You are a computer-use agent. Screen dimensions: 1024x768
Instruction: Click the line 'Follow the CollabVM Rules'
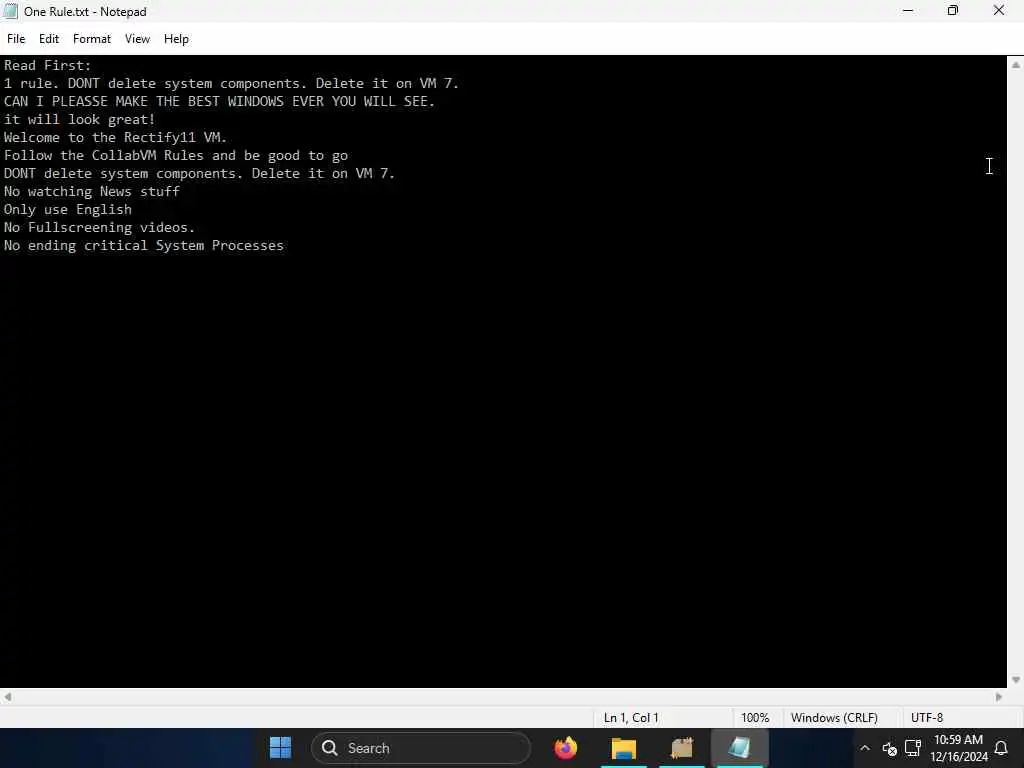(176, 155)
